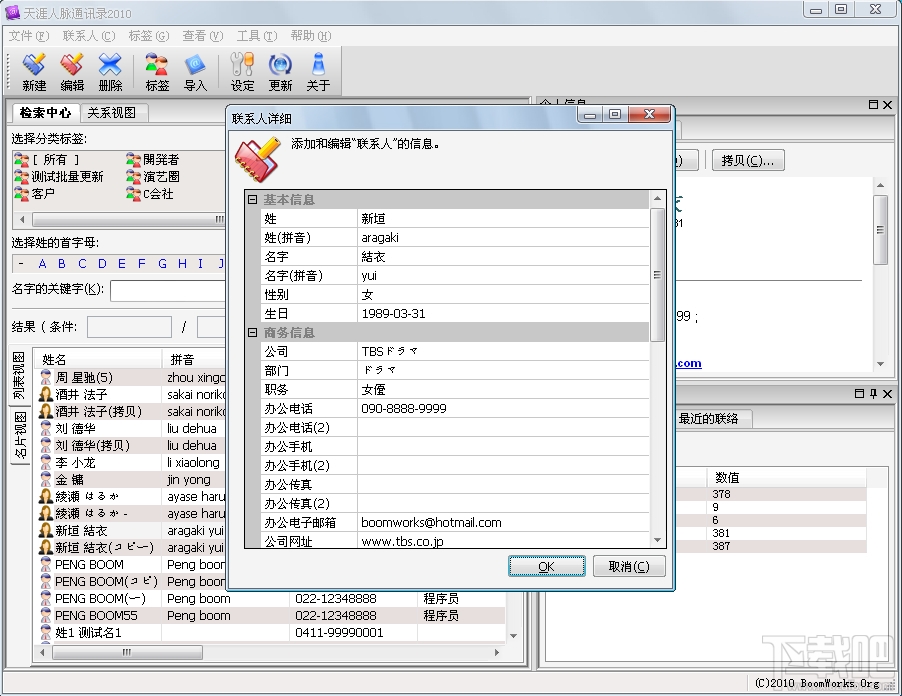This screenshot has height=696, width=902.
Task: Click the app icon in the title bar
Action: (x=12, y=12)
